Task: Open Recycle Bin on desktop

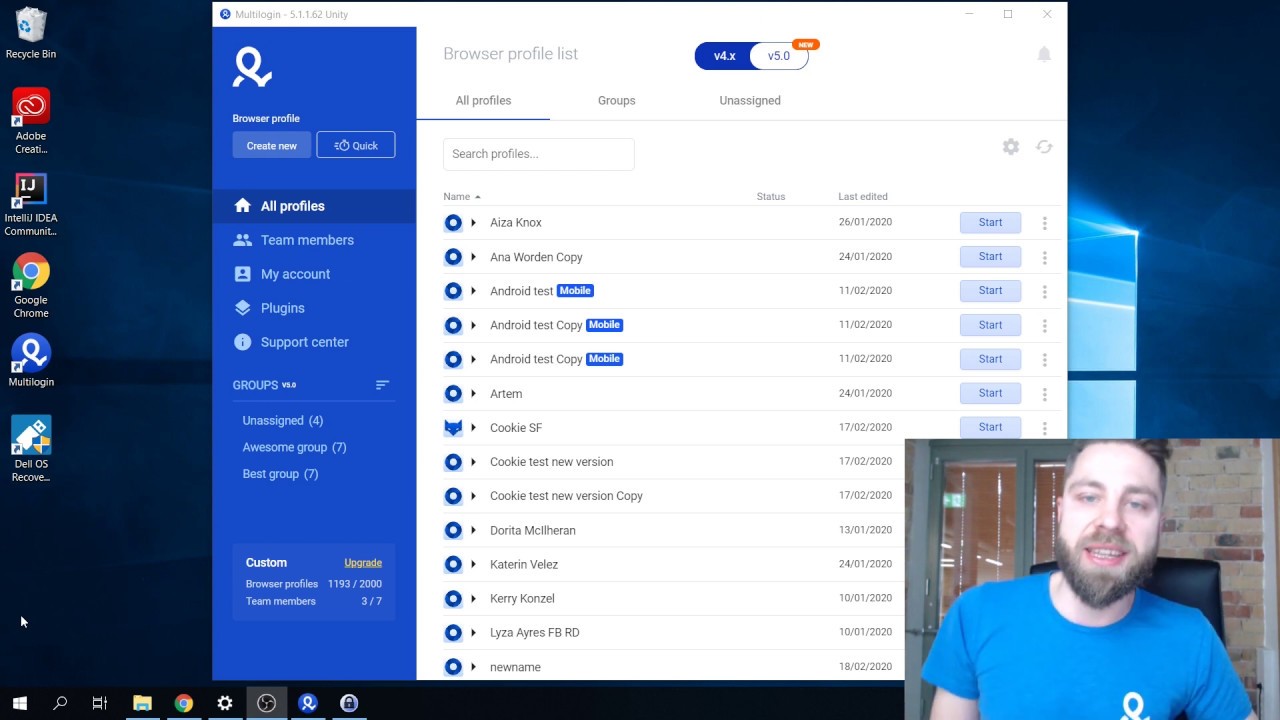Action: [31, 33]
